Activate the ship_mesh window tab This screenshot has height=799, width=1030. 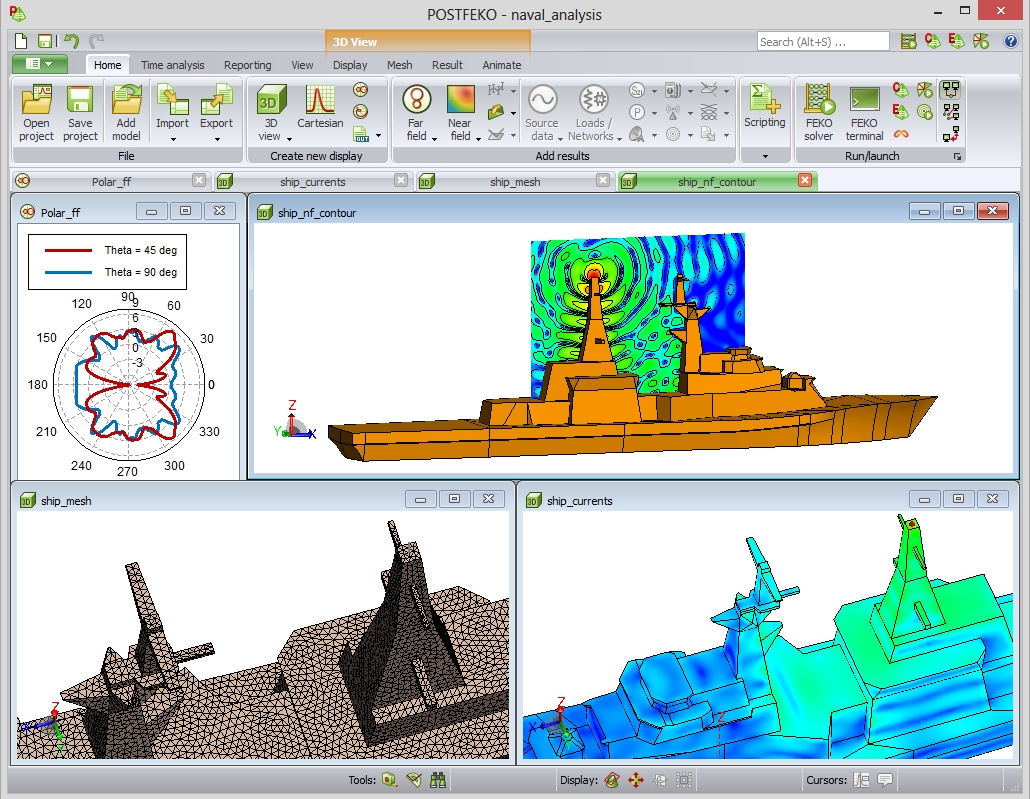pos(516,181)
